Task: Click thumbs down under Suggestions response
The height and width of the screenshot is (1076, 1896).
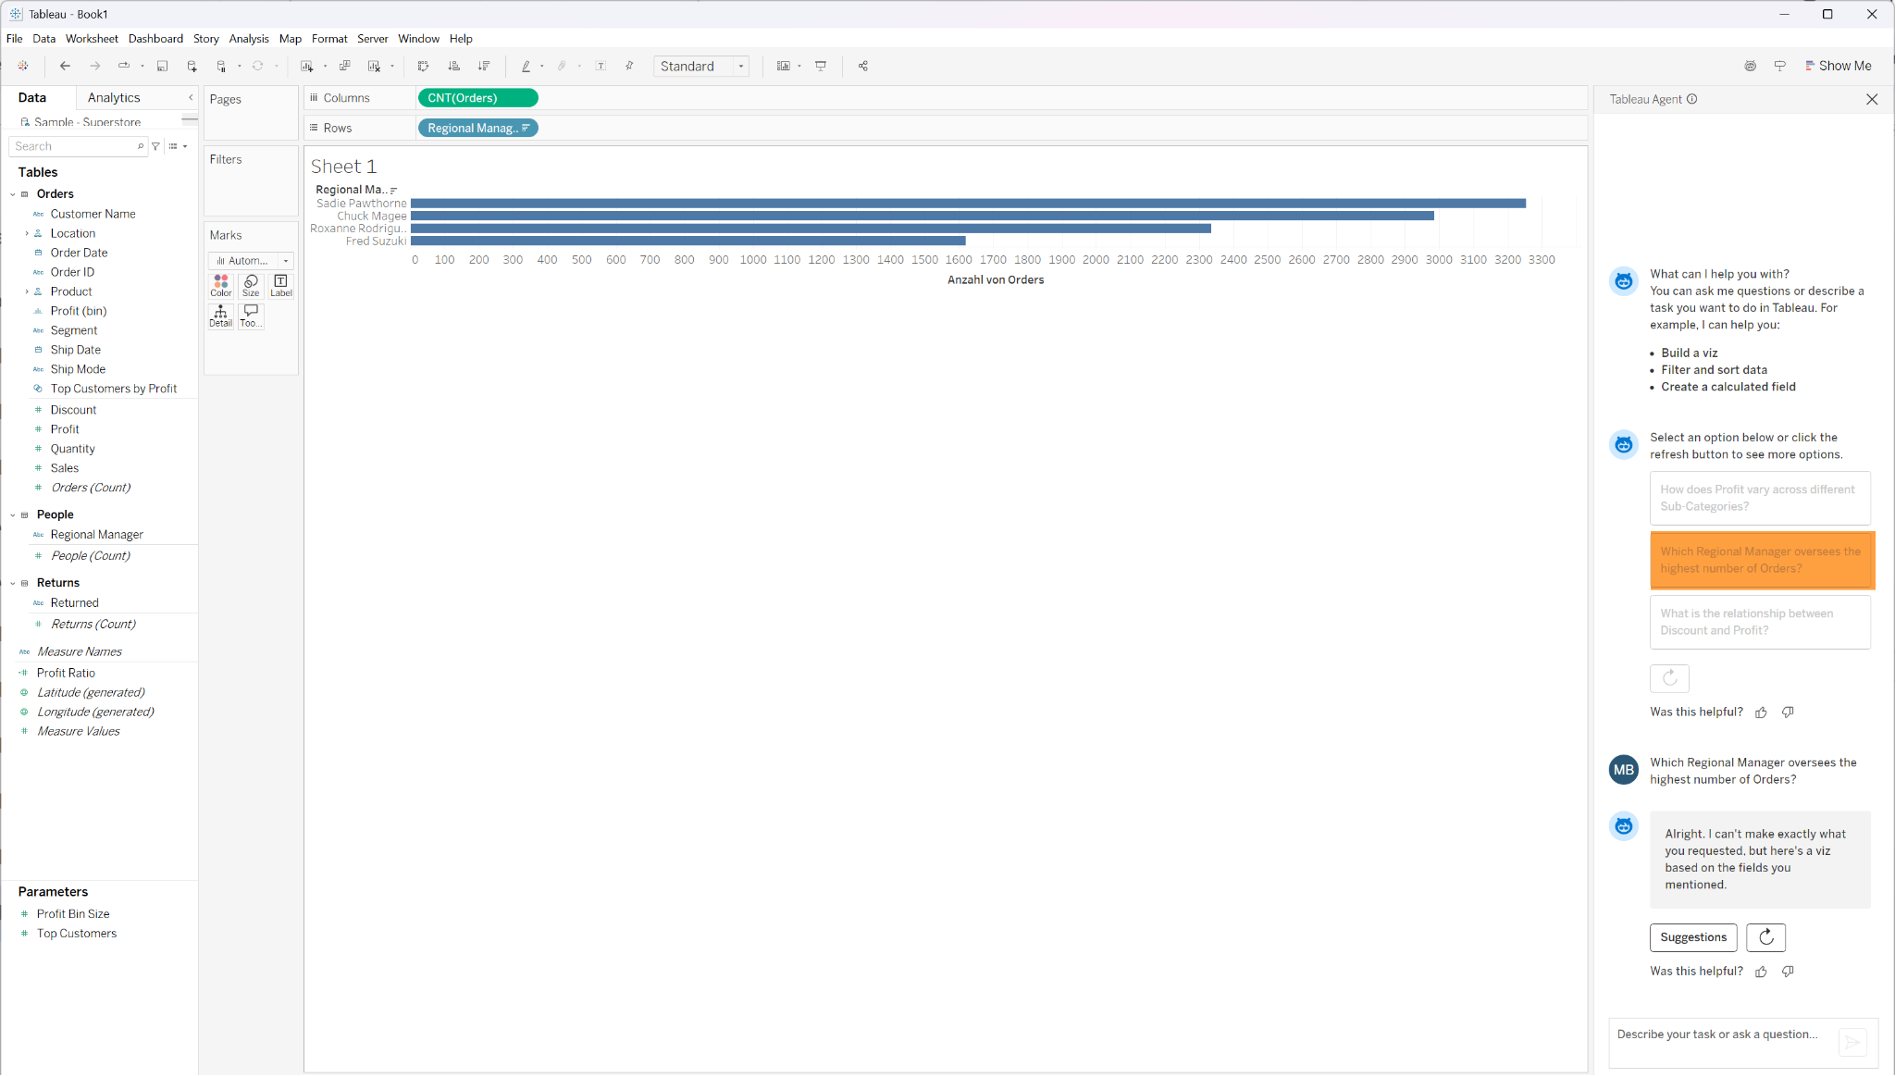Action: point(1788,972)
